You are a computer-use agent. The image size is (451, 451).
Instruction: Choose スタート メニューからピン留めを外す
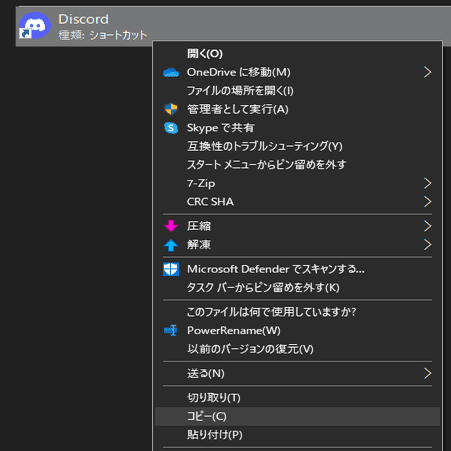pos(297,165)
